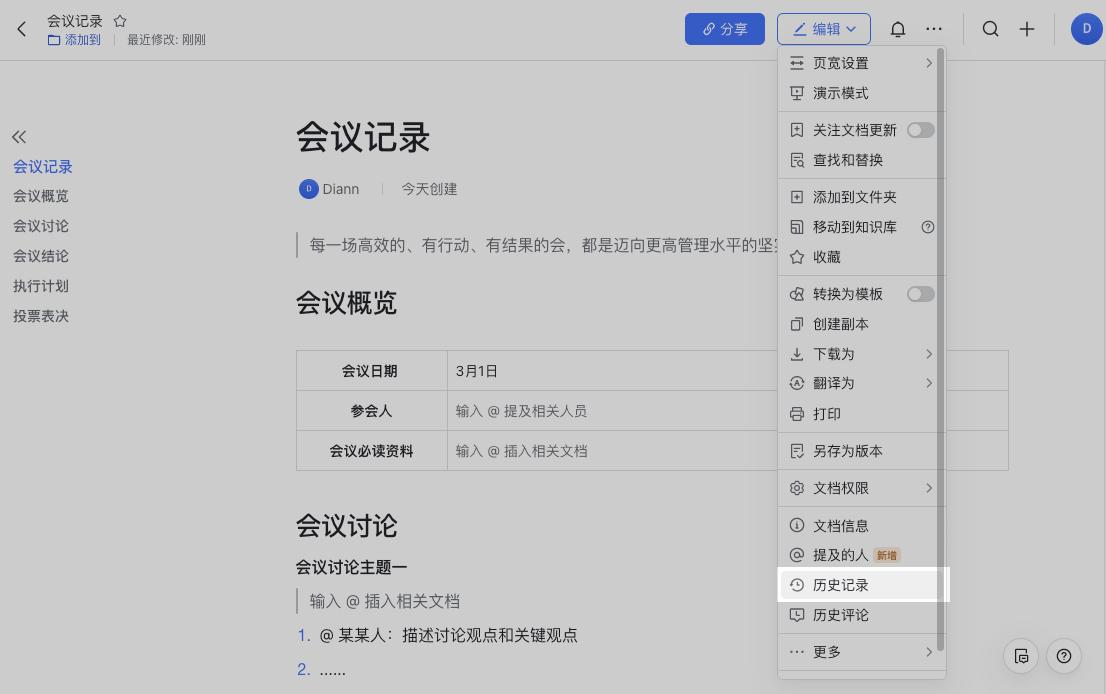The image size is (1106, 694).
Task: Click the notification bell icon
Action: coord(898,29)
